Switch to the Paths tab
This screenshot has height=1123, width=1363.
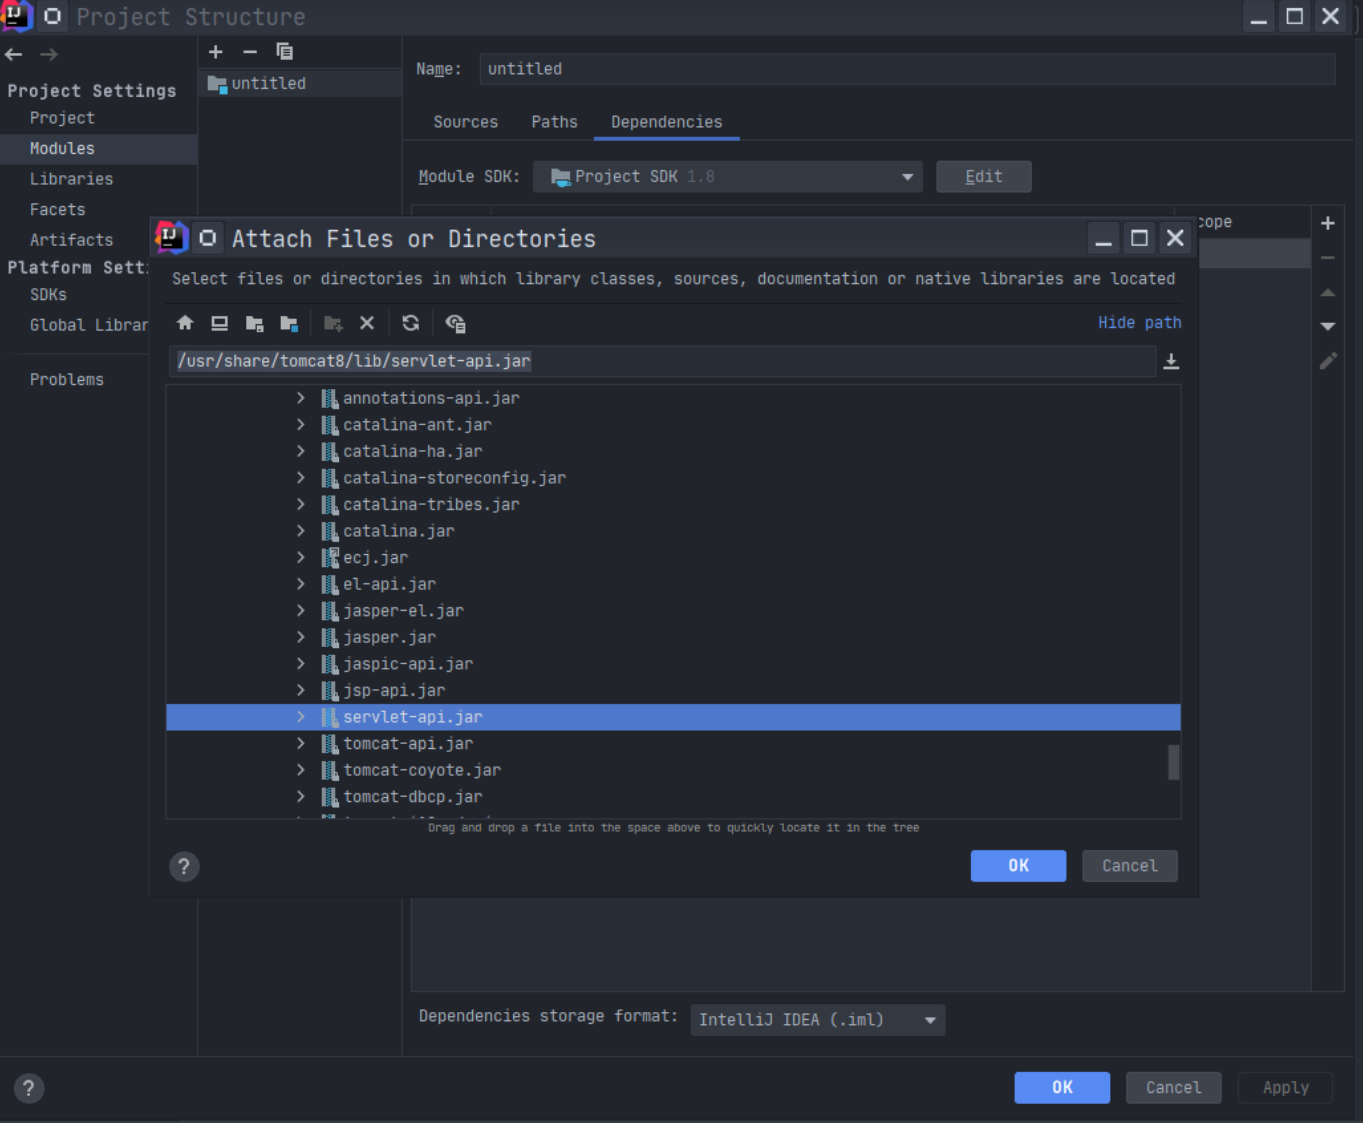(554, 122)
